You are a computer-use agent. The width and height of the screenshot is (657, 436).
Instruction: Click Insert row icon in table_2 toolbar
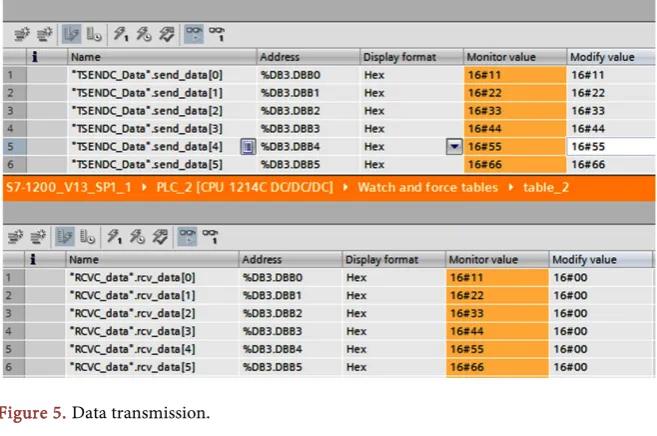tap(16, 237)
